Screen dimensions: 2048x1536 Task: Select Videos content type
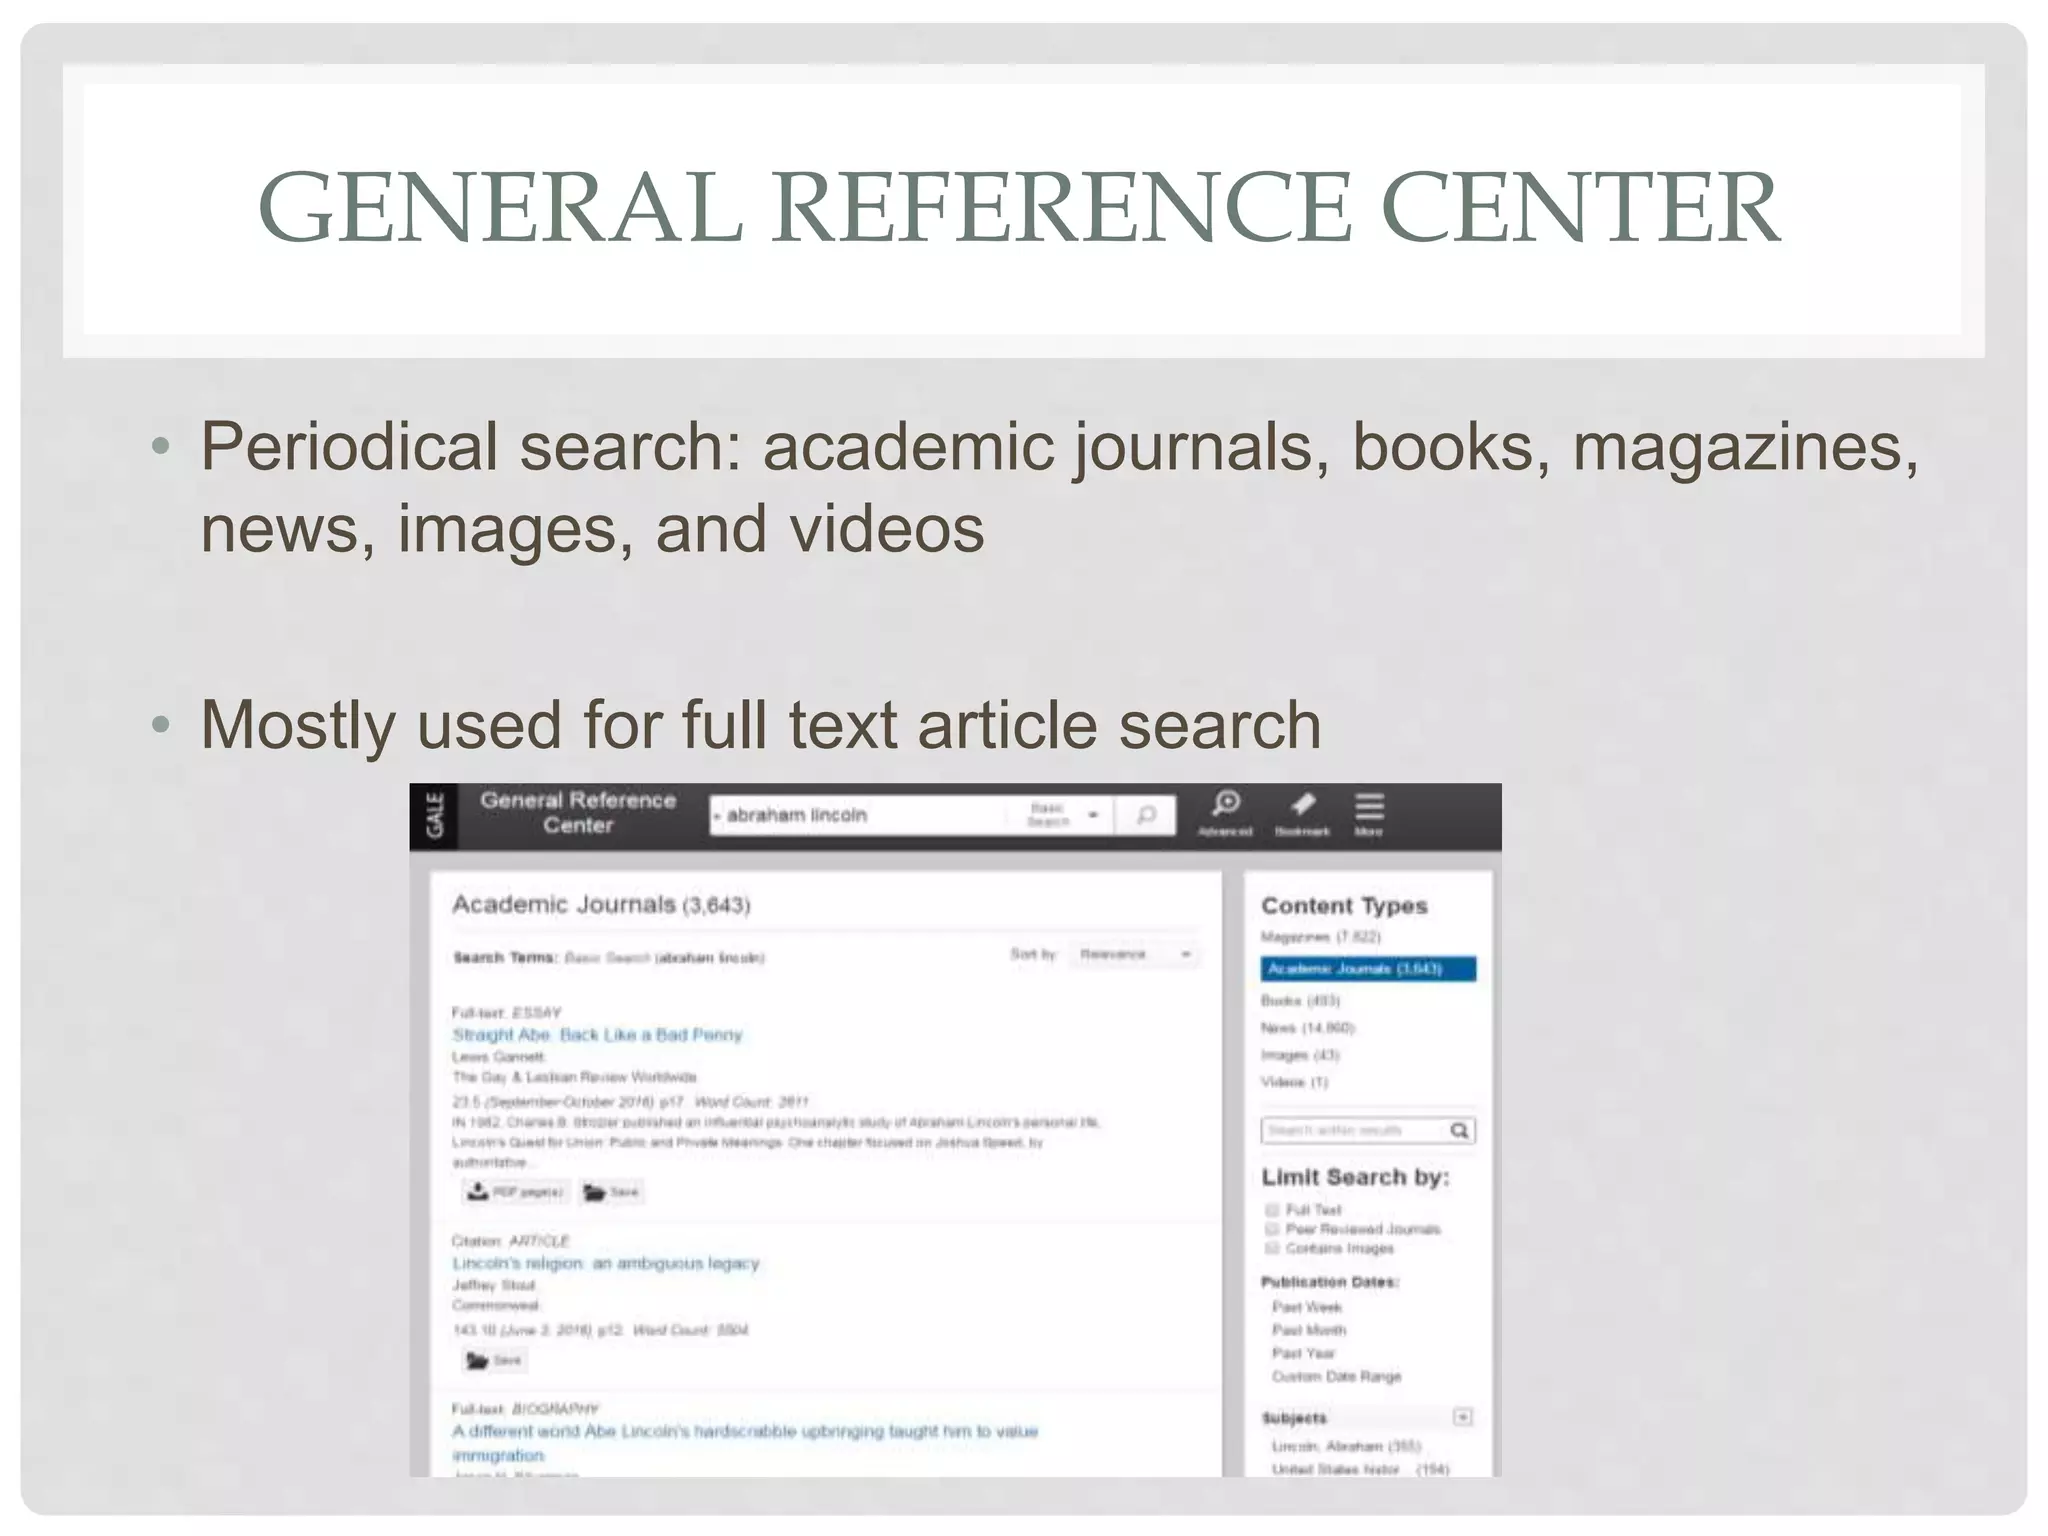(1295, 1082)
